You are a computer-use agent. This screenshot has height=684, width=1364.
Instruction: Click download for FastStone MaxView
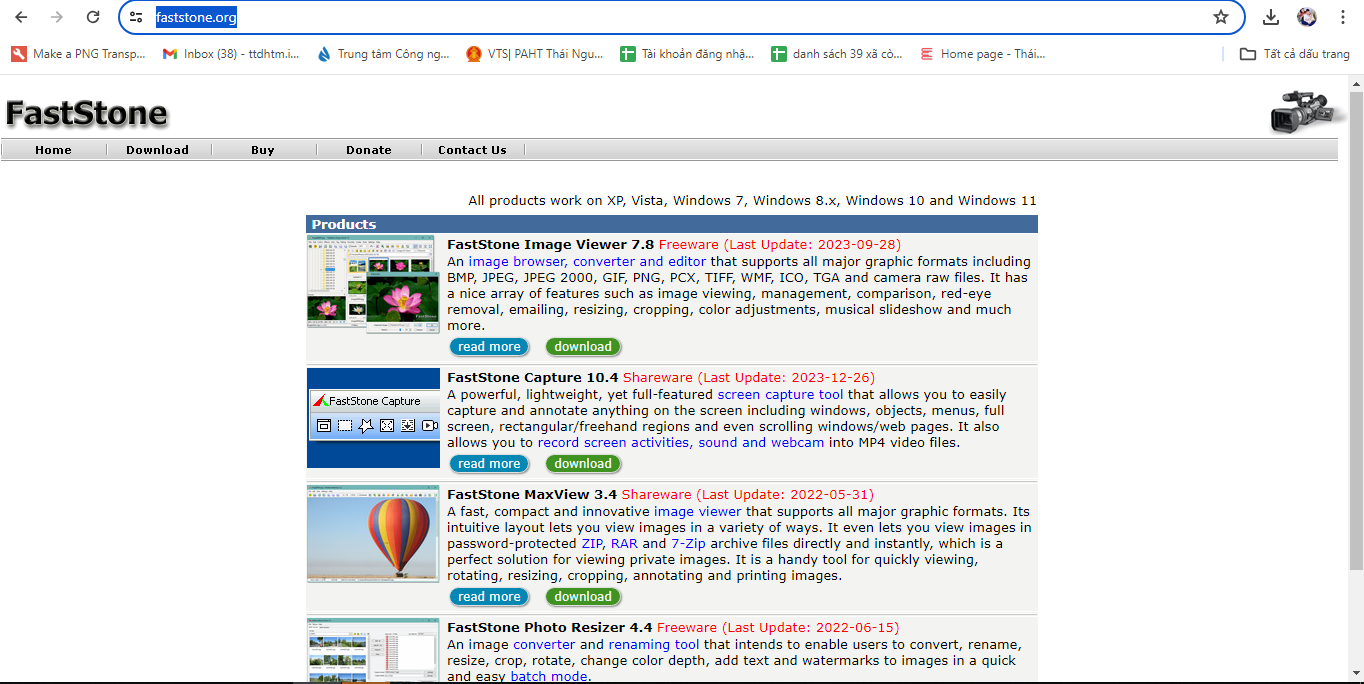click(x=583, y=597)
